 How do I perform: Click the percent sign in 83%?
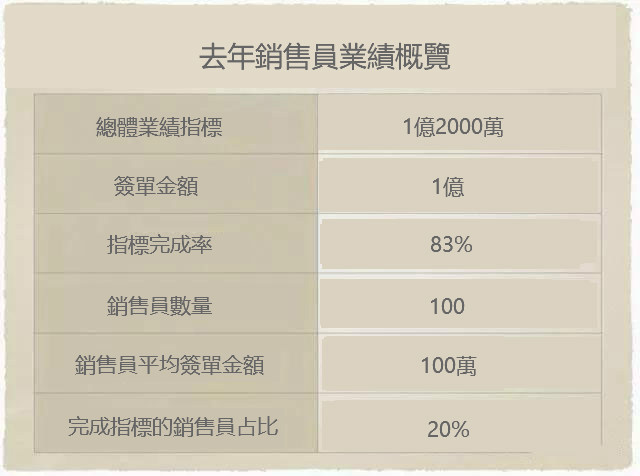click(x=462, y=245)
